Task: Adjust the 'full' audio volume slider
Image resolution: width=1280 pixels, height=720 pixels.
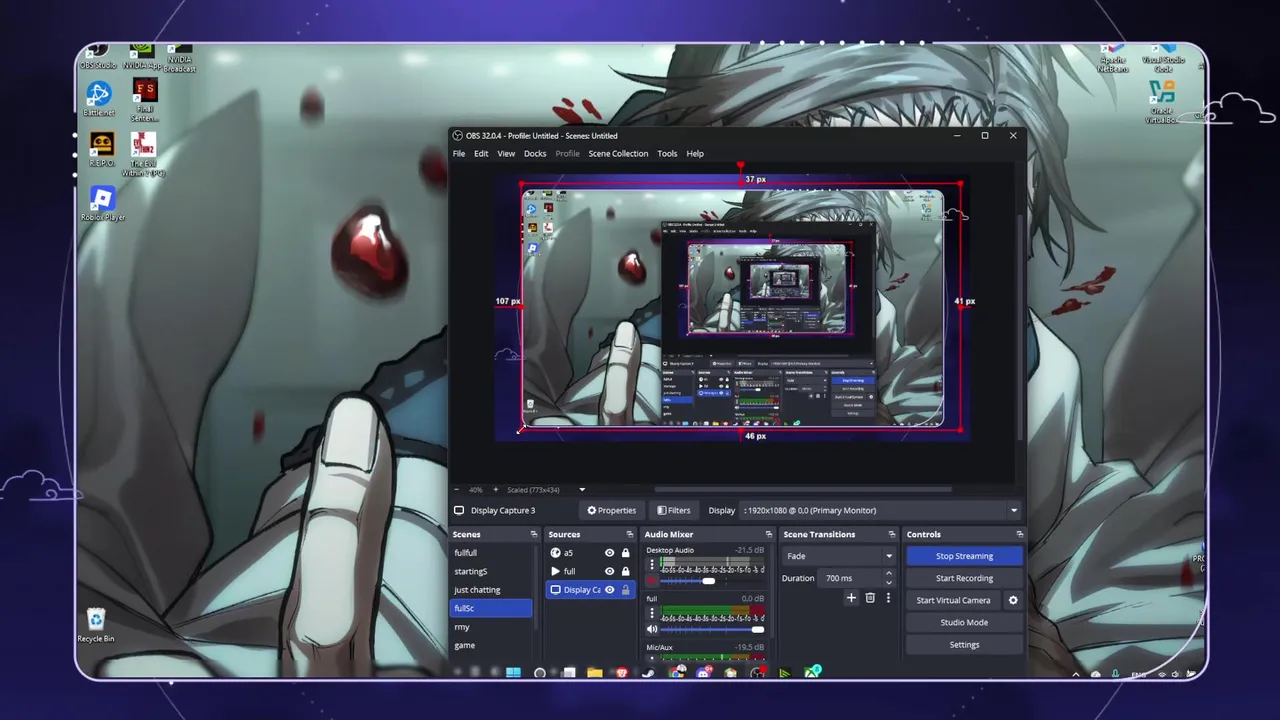Action: click(757, 629)
